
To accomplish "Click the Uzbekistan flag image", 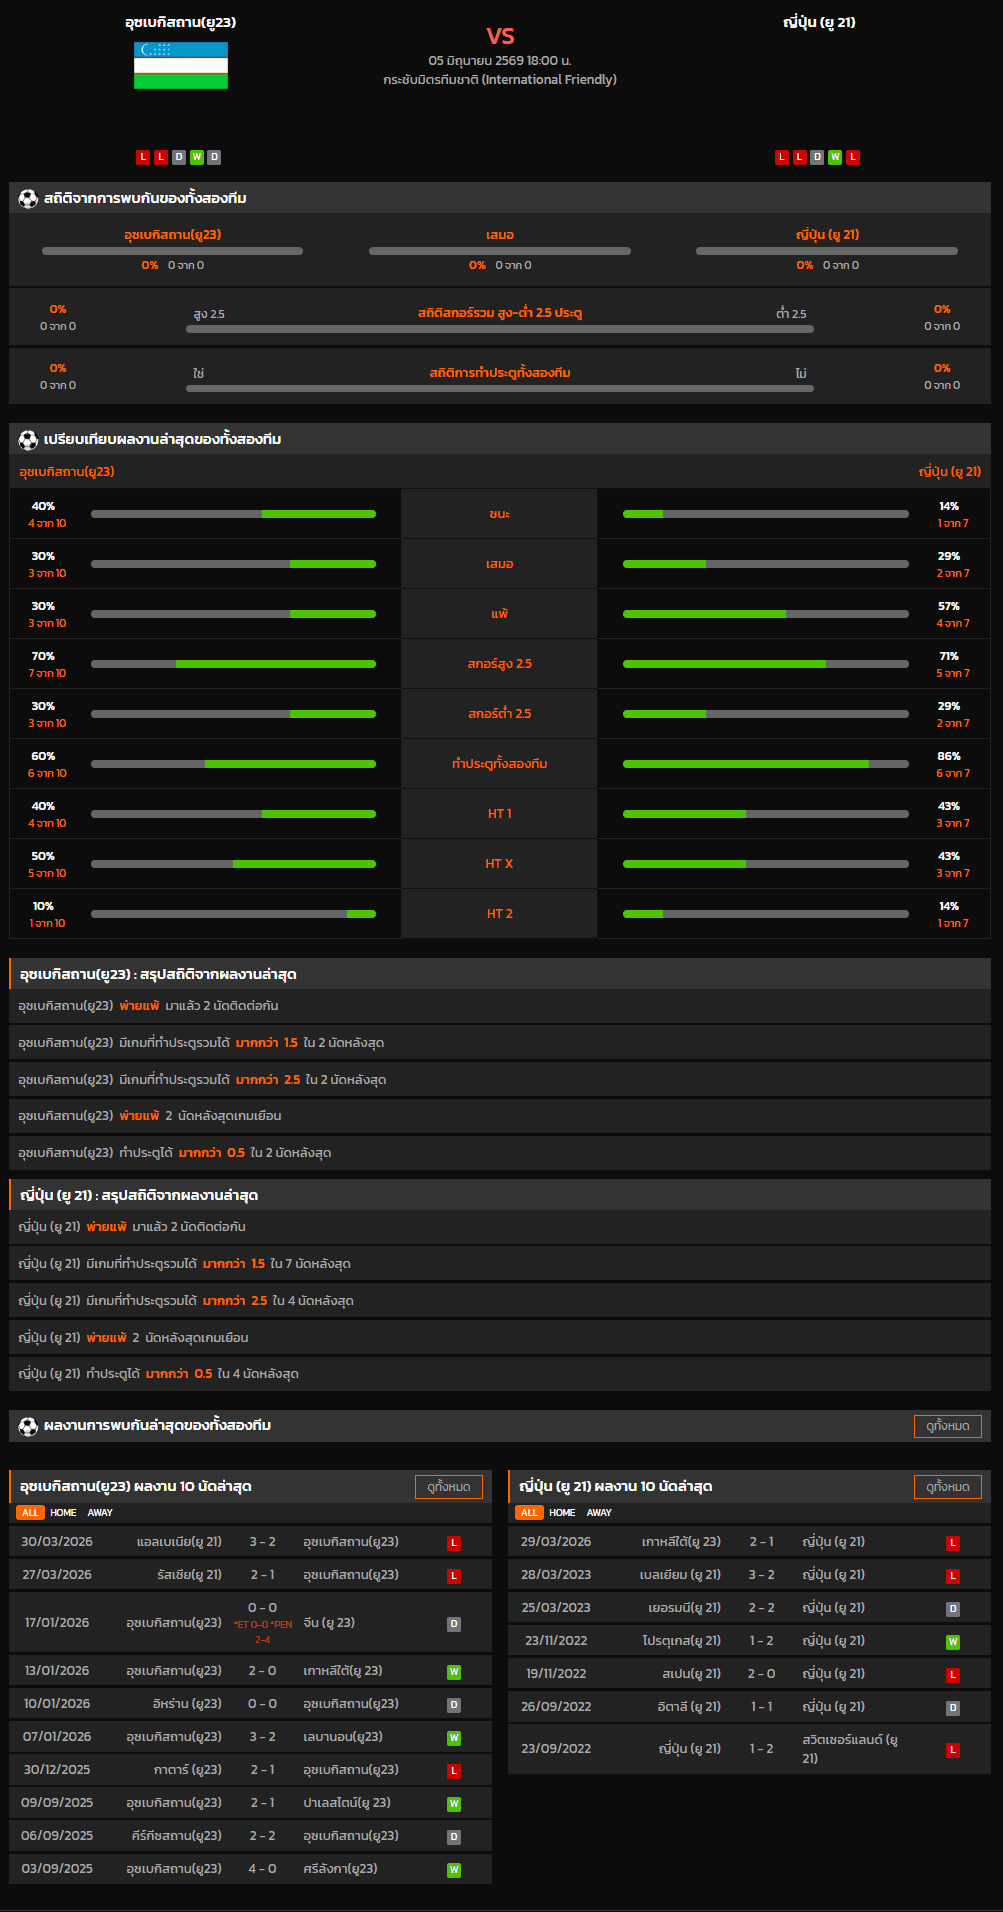I will (x=181, y=66).
